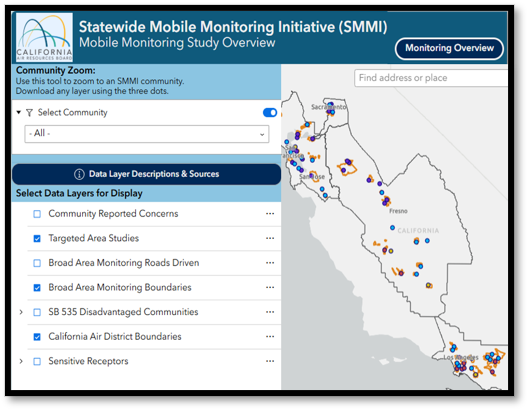
Task: Click the info icon on Data Layer Descriptions
Action: pyautogui.click(x=79, y=174)
